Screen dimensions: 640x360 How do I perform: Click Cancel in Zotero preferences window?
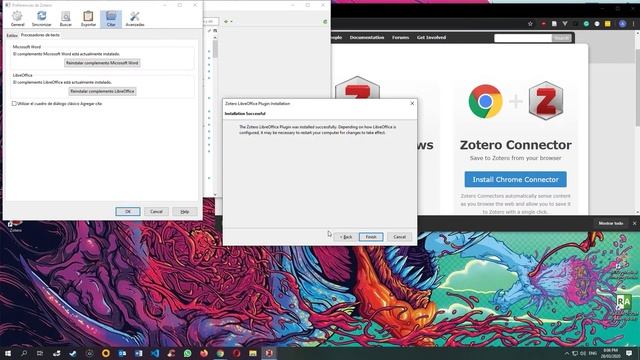156,211
